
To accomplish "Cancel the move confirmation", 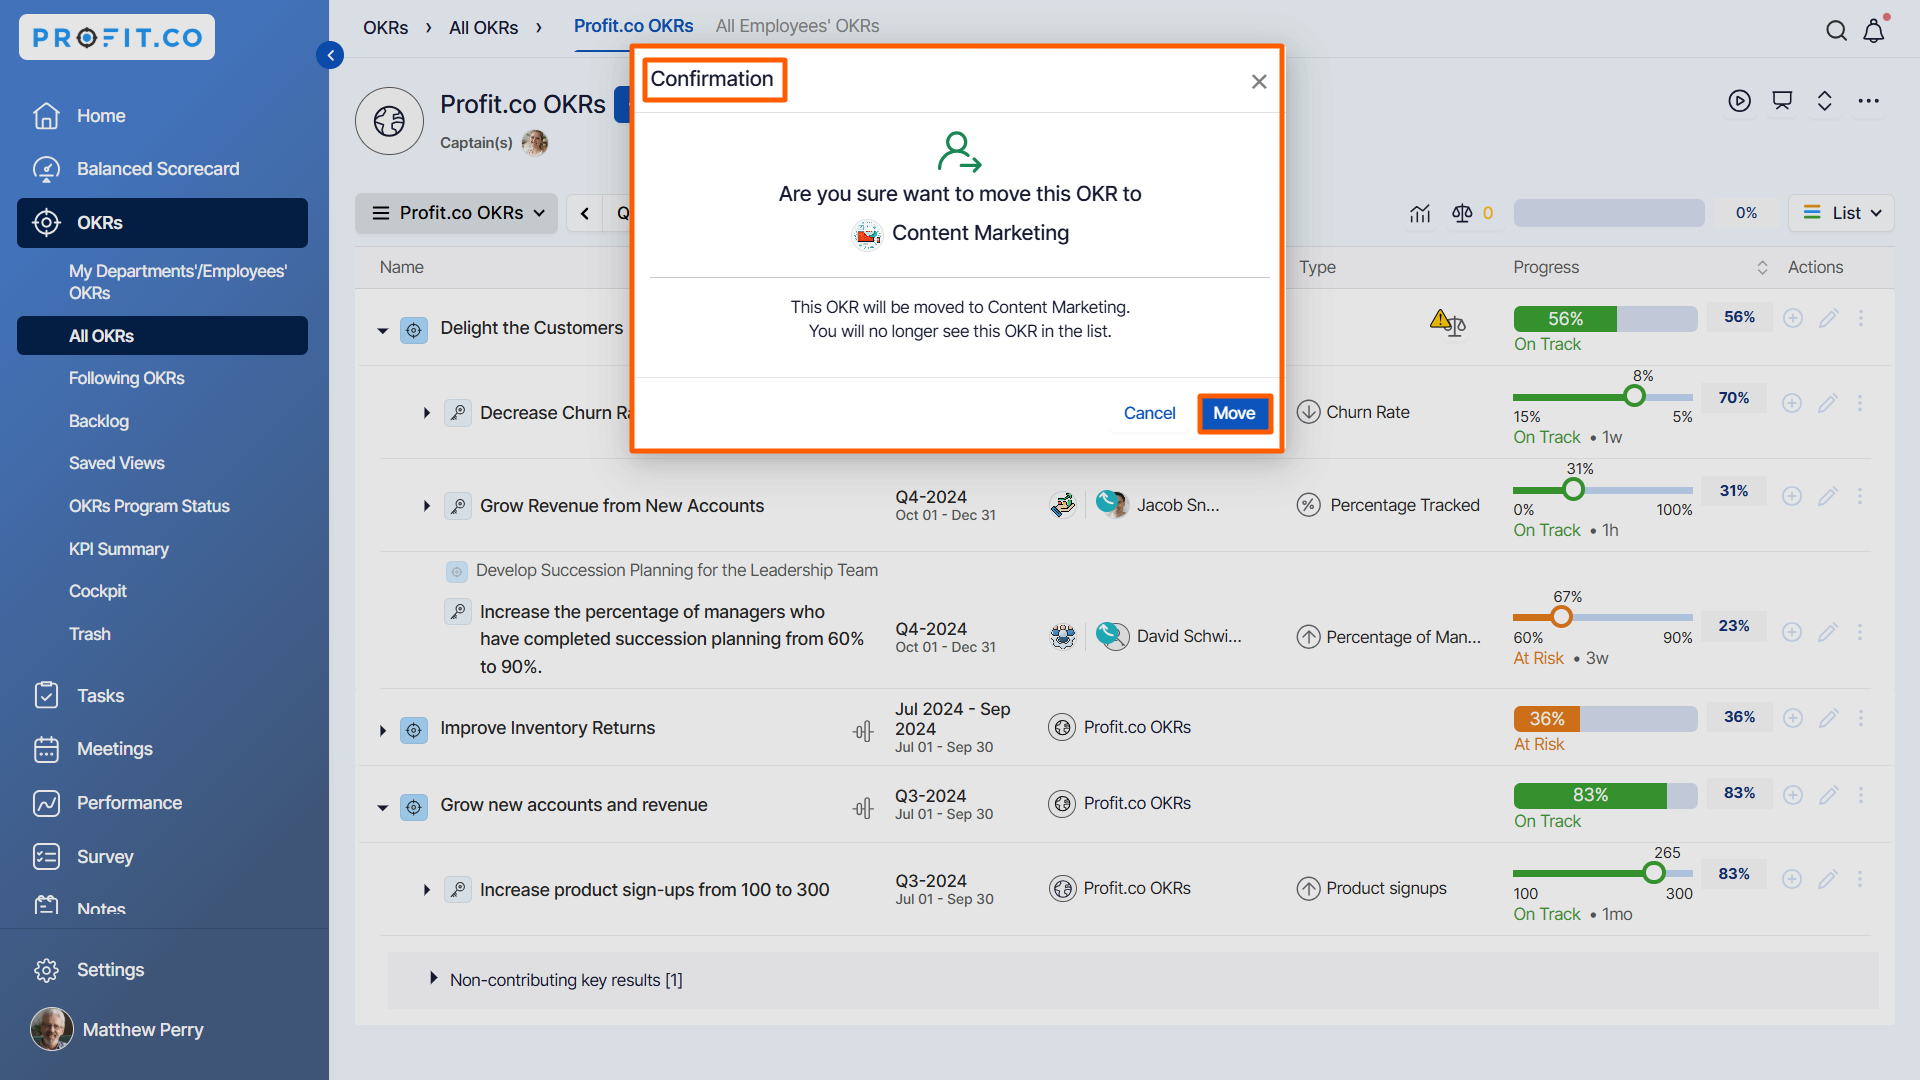I will 1149,413.
